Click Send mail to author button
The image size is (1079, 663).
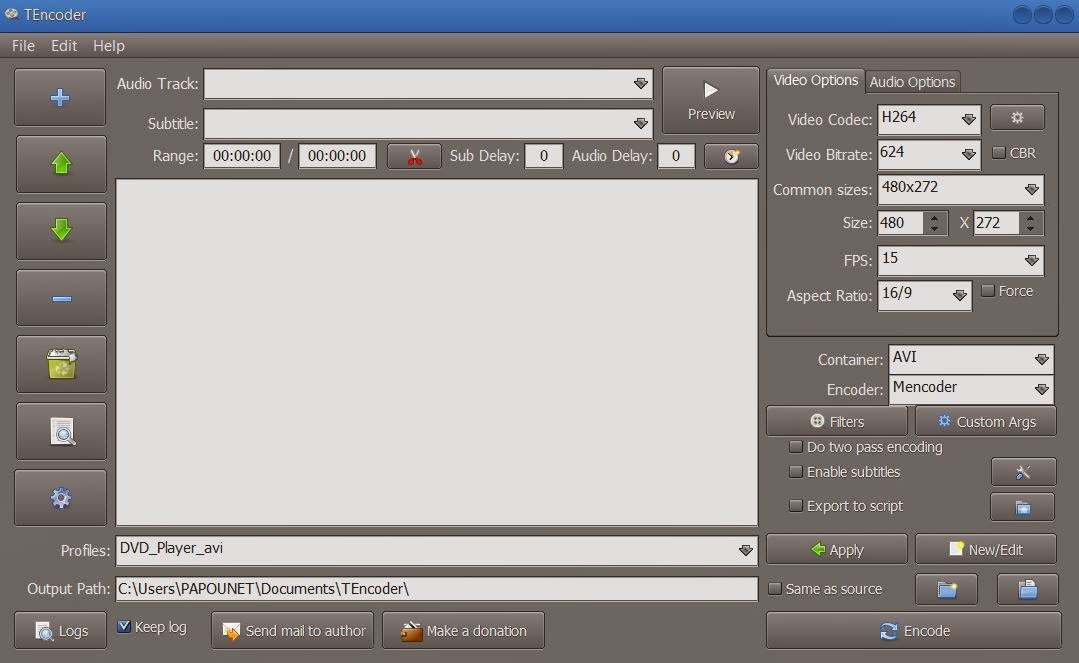coord(292,631)
